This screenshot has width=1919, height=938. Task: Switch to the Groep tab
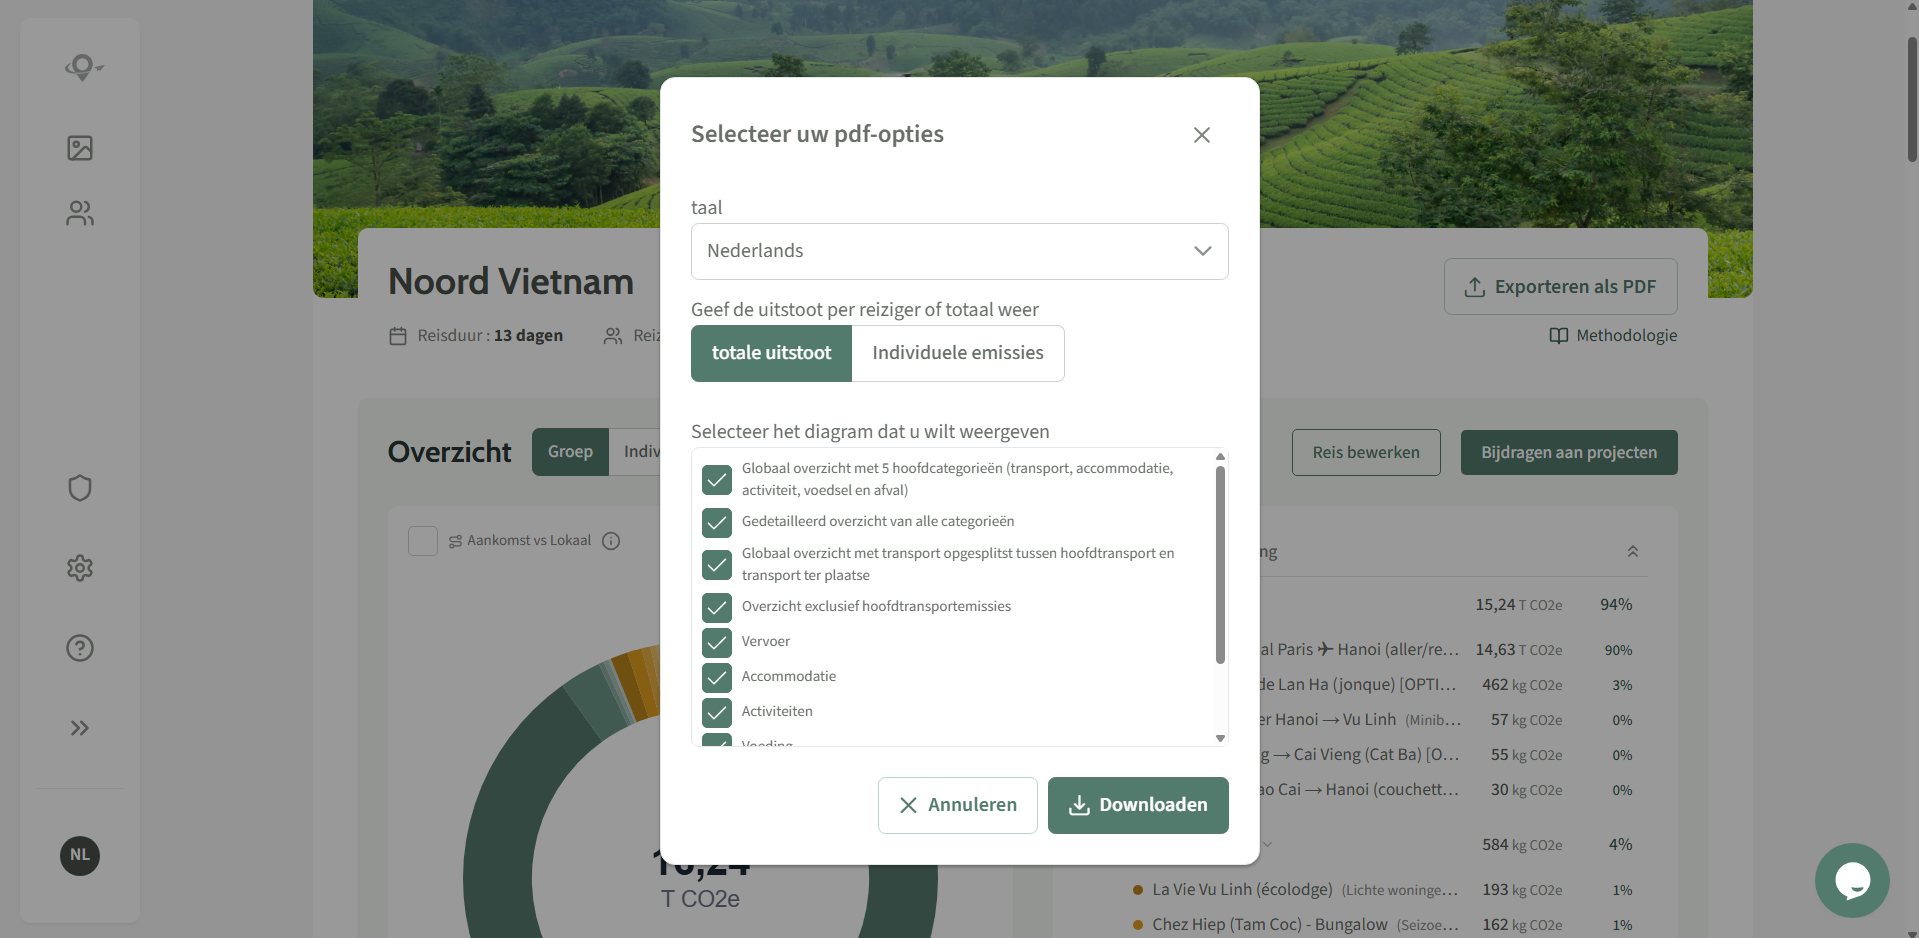point(570,452)
